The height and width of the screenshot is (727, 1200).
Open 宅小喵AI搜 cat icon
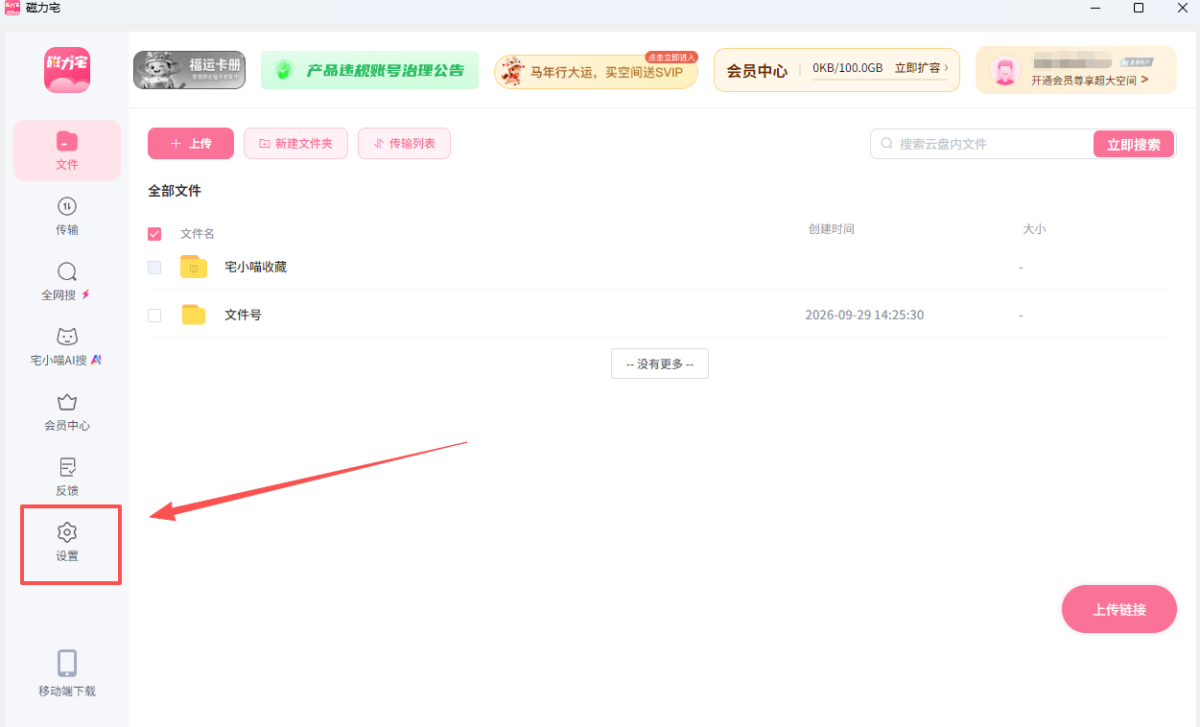click(67, 337)
